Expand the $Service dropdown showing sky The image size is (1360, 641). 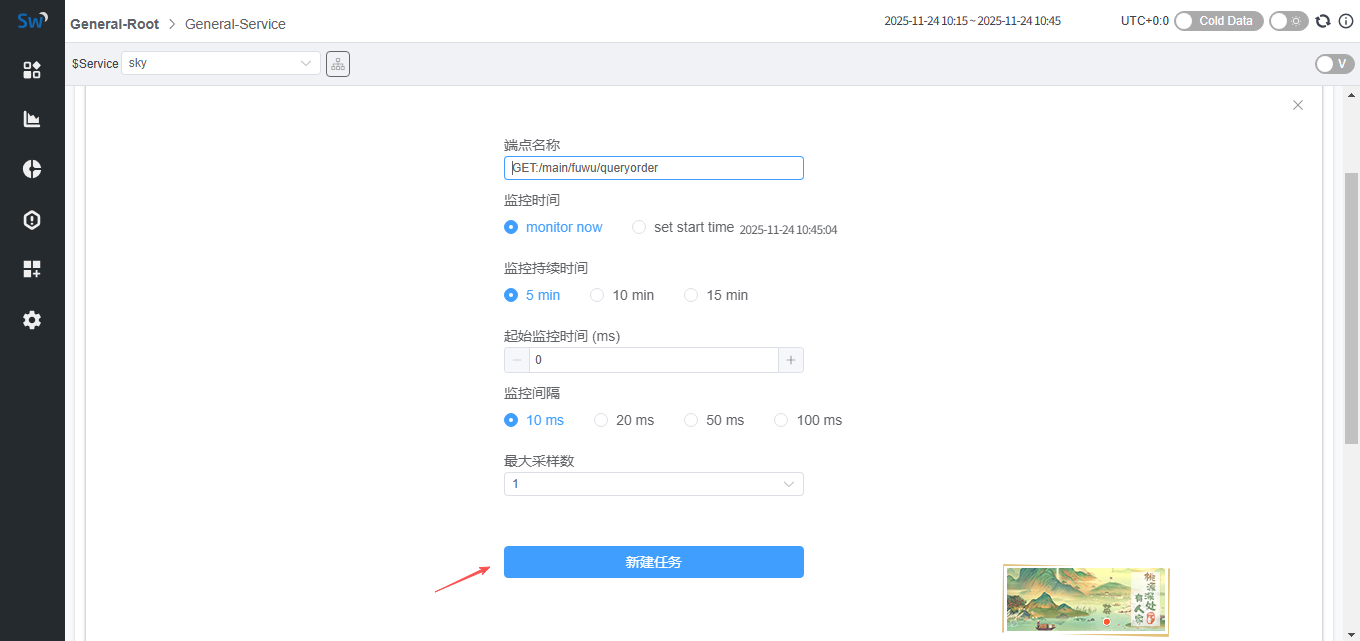tap(221, 63)
